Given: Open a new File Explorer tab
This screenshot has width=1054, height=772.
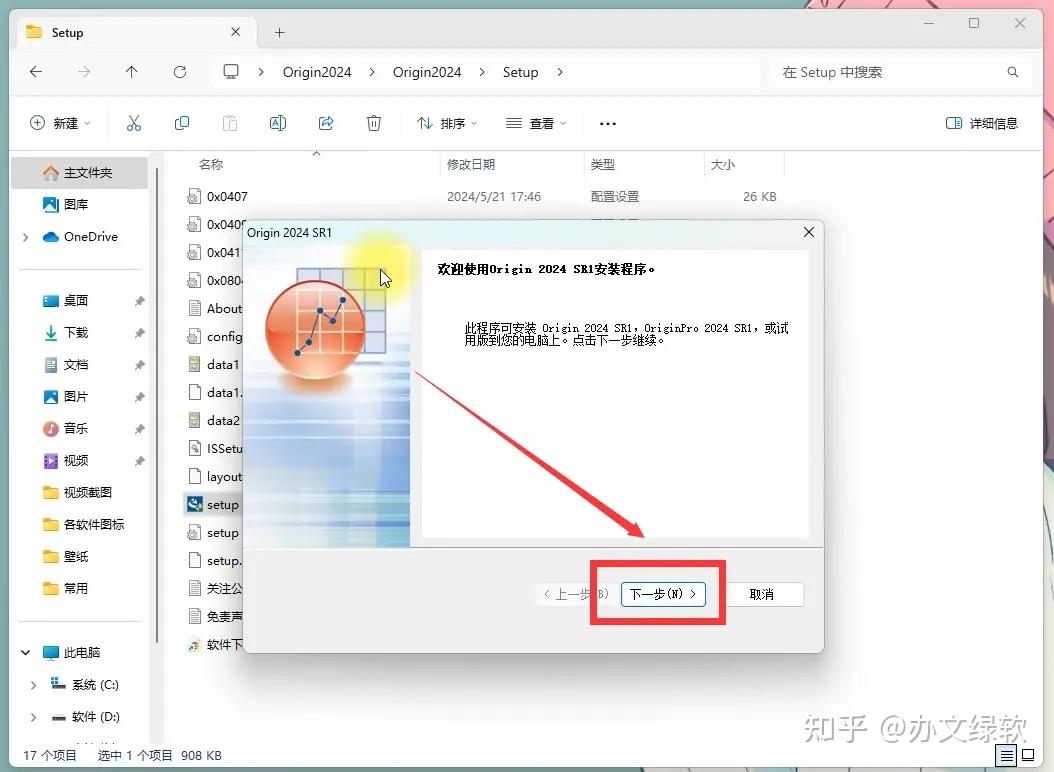Looking at the screenshot, I should point(278,32).
